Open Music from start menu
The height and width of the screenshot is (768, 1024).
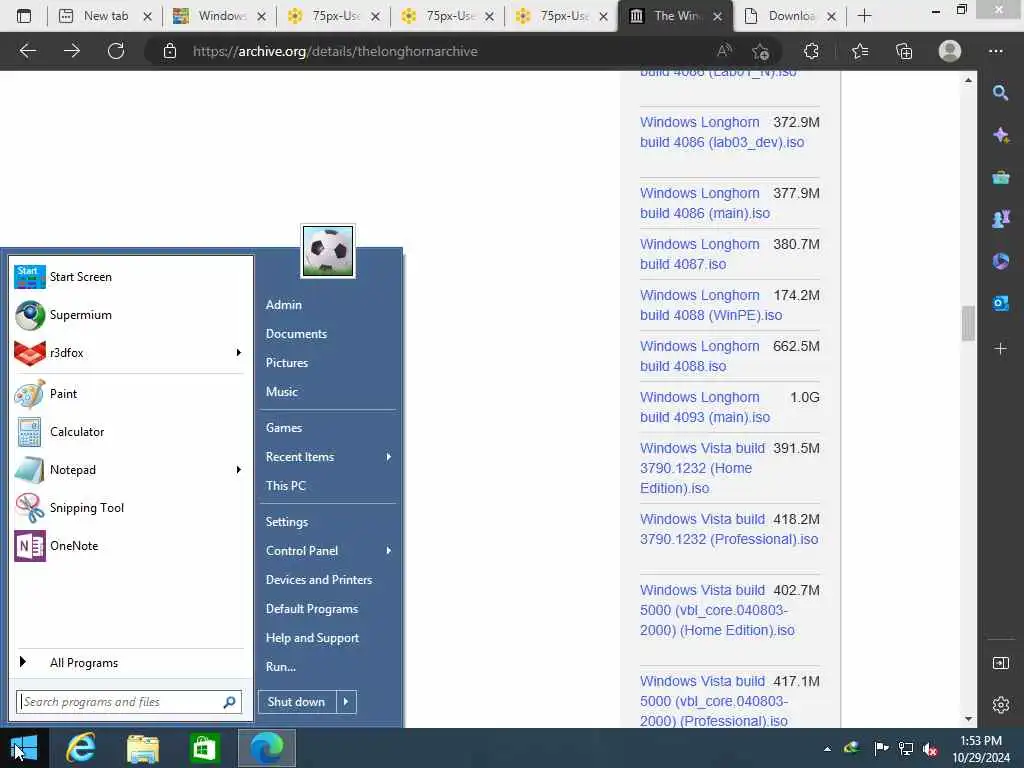click(281, 392)
